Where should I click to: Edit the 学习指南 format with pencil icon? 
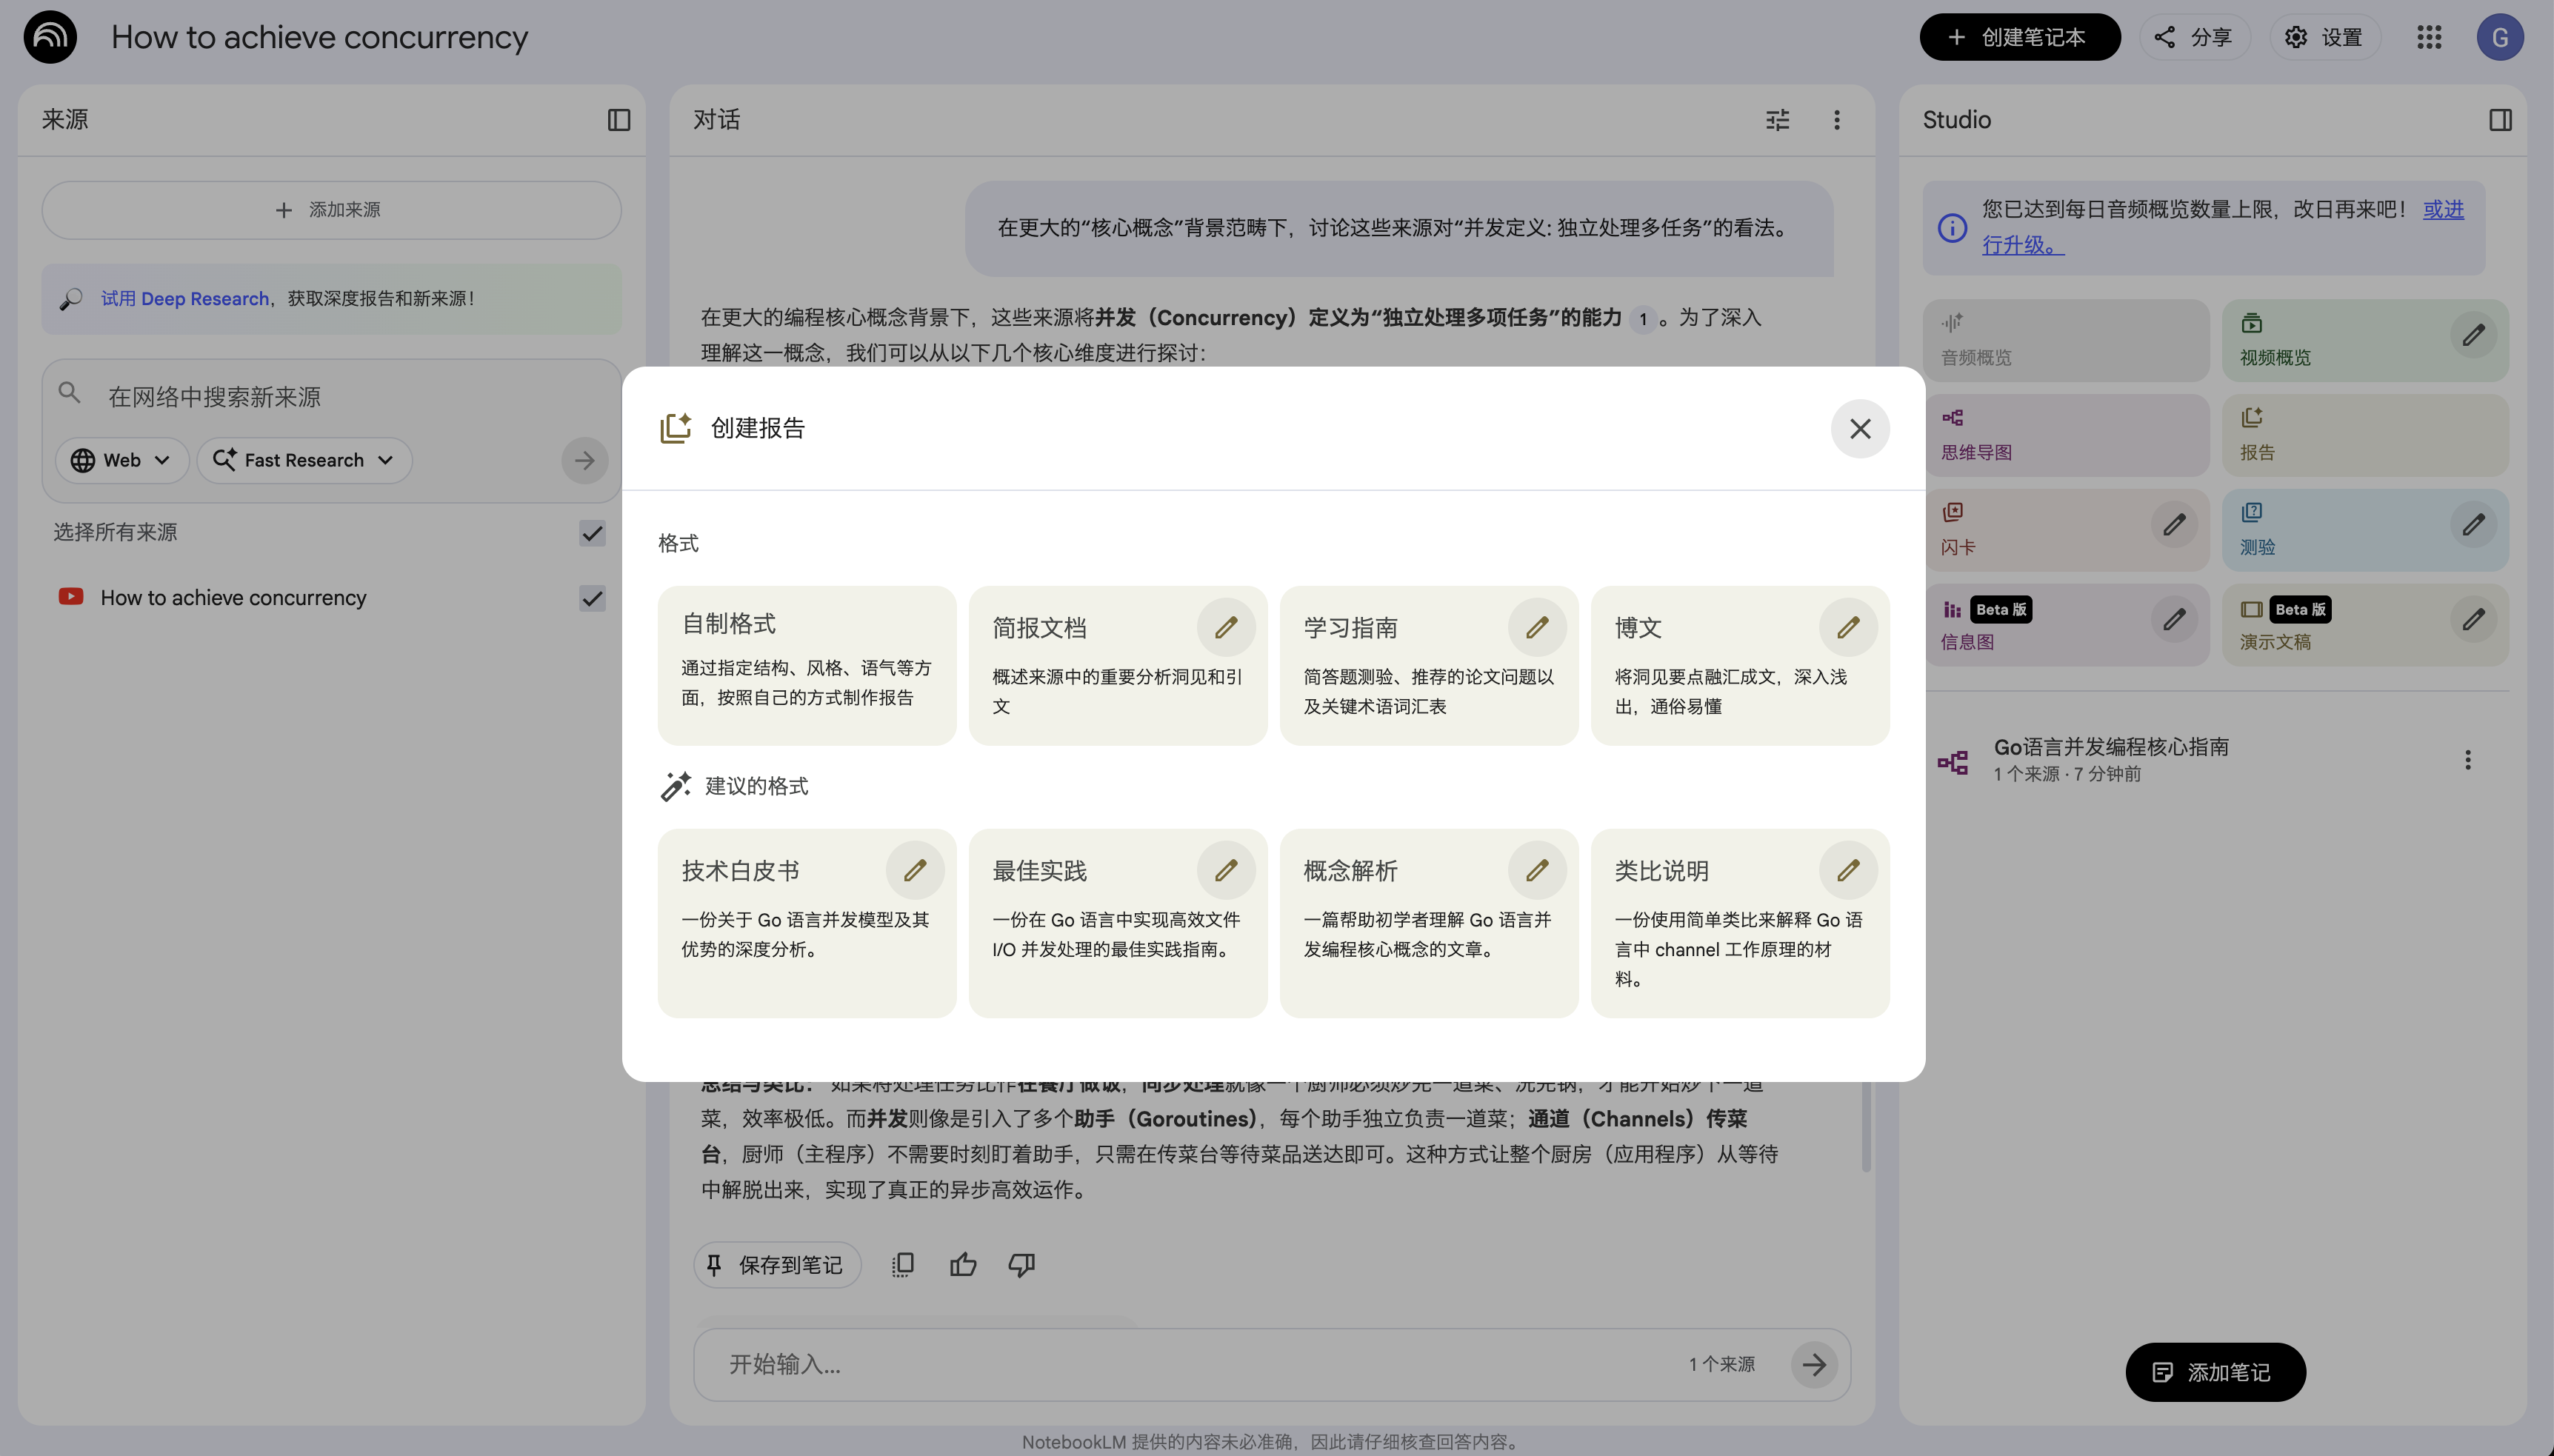pos(1536,626)
